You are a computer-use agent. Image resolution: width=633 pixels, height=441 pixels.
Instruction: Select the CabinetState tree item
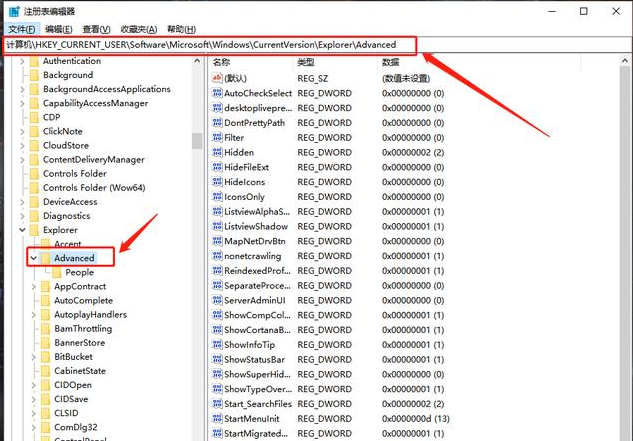point(80,371)
